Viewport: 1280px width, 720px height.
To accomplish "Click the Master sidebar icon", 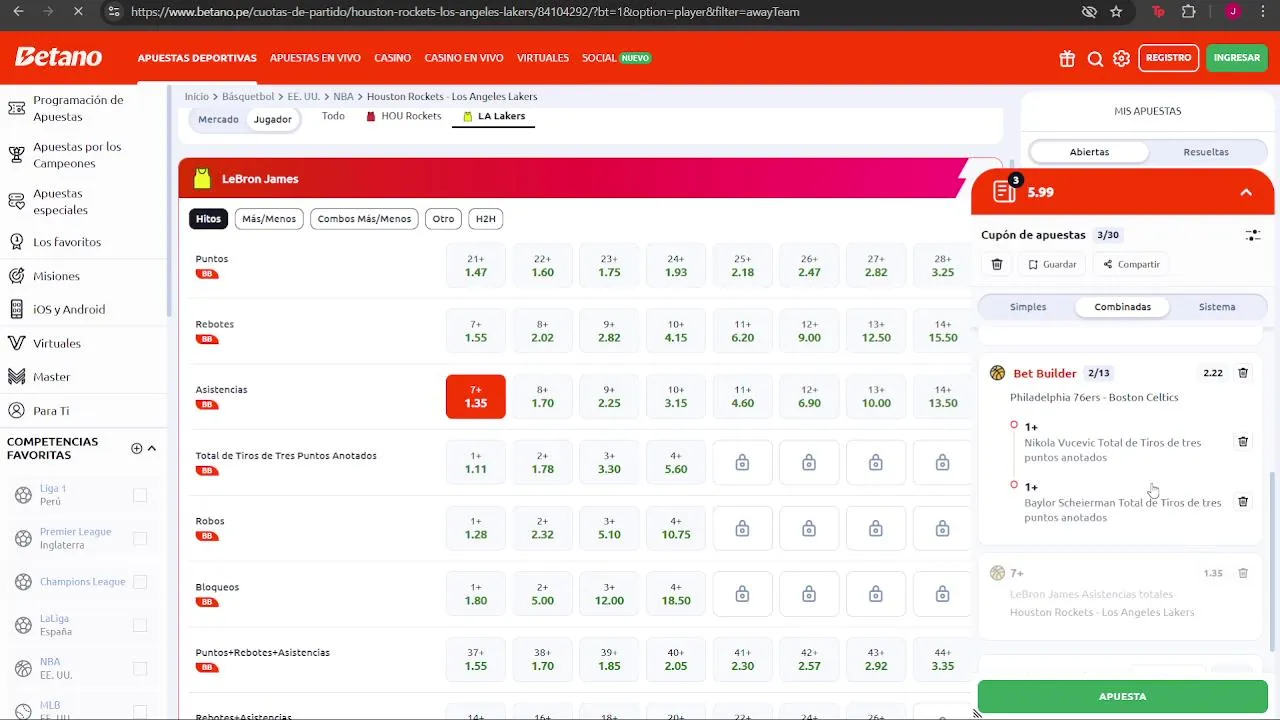I will click(16, 377).
